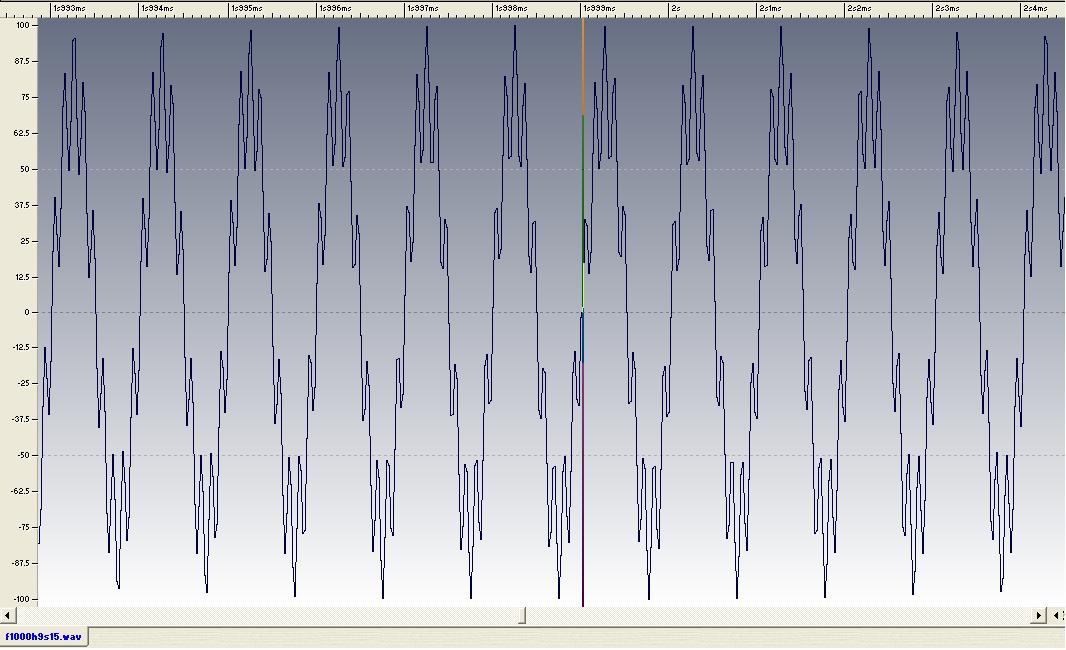This screenshot has width=1066, height=650.
Task: Click the -37.5 amplitude scale label
Action: click(20, 420)
